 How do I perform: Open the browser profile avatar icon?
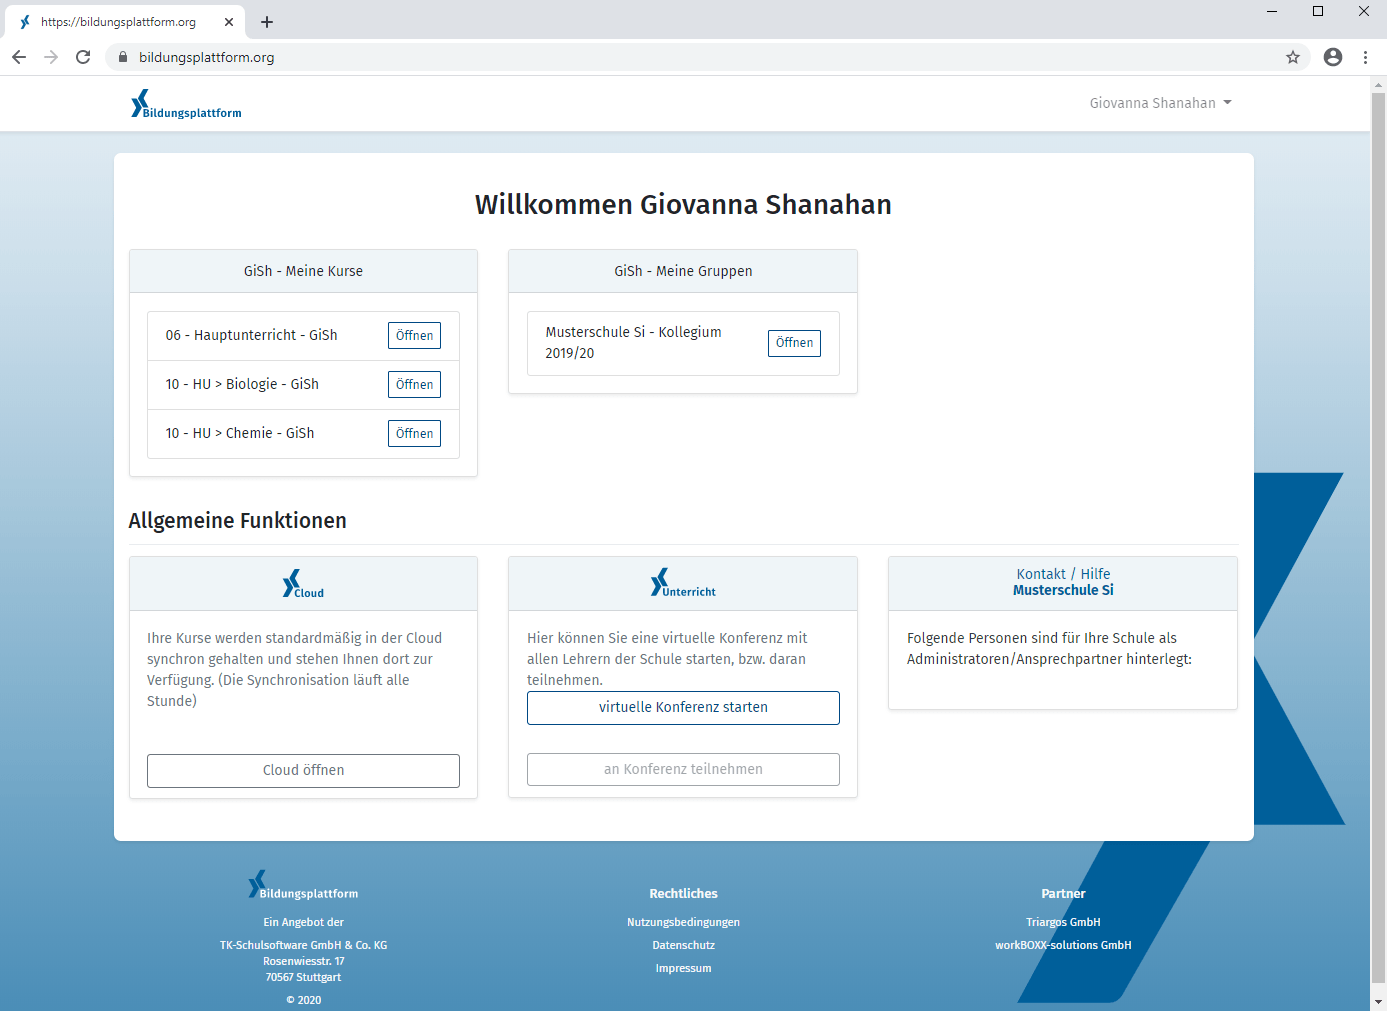(x=1332, y=57)
